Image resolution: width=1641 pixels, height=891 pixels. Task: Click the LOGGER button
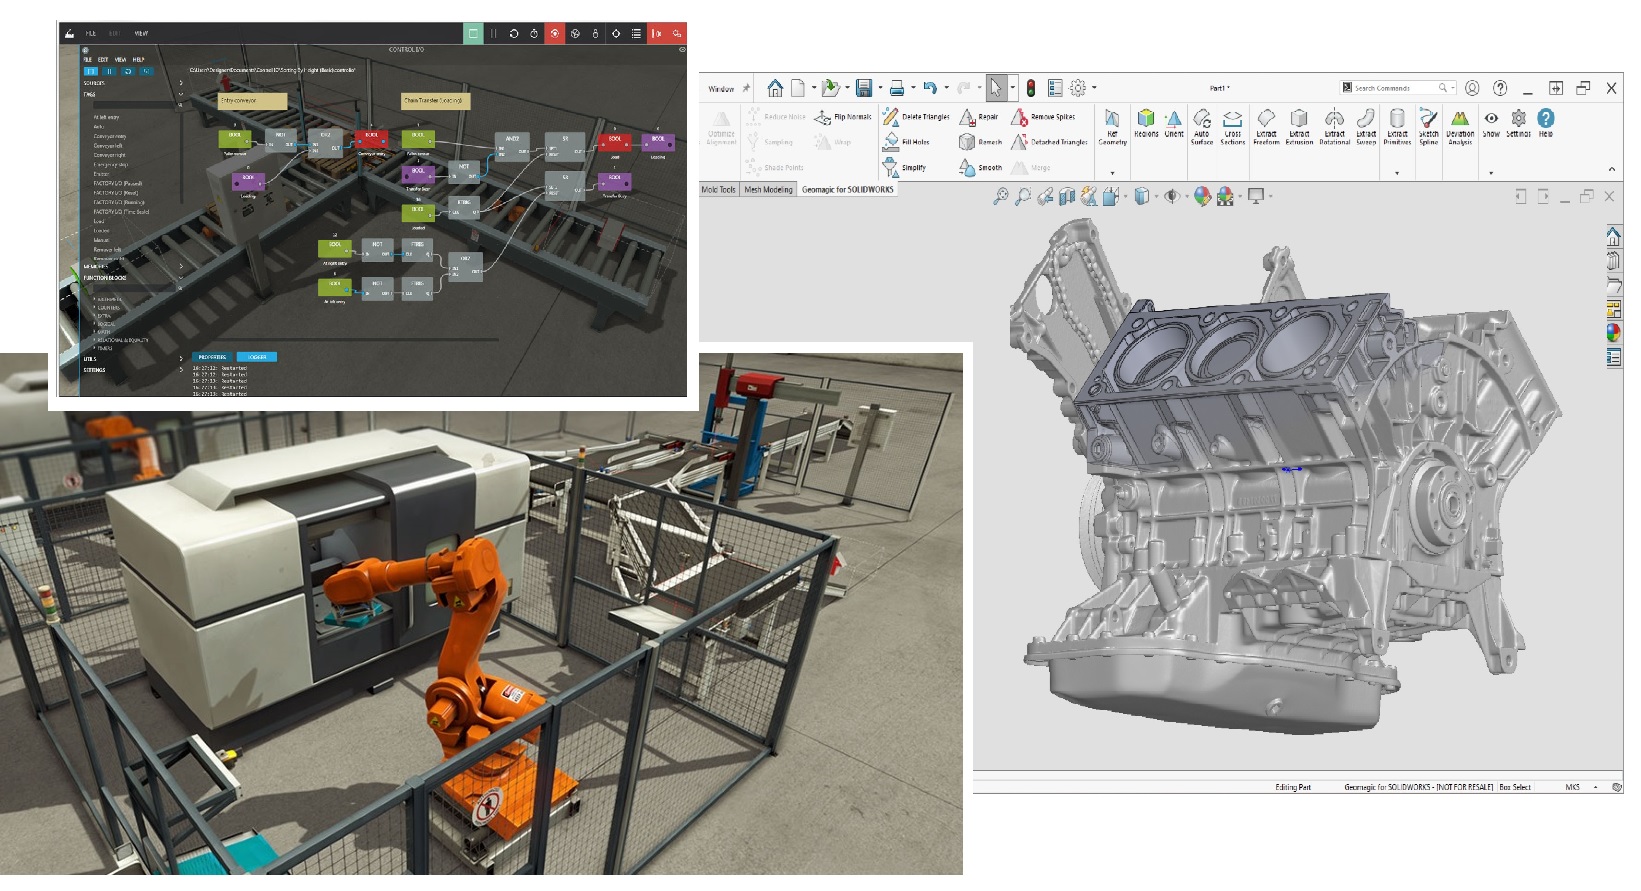click(257, 357)
